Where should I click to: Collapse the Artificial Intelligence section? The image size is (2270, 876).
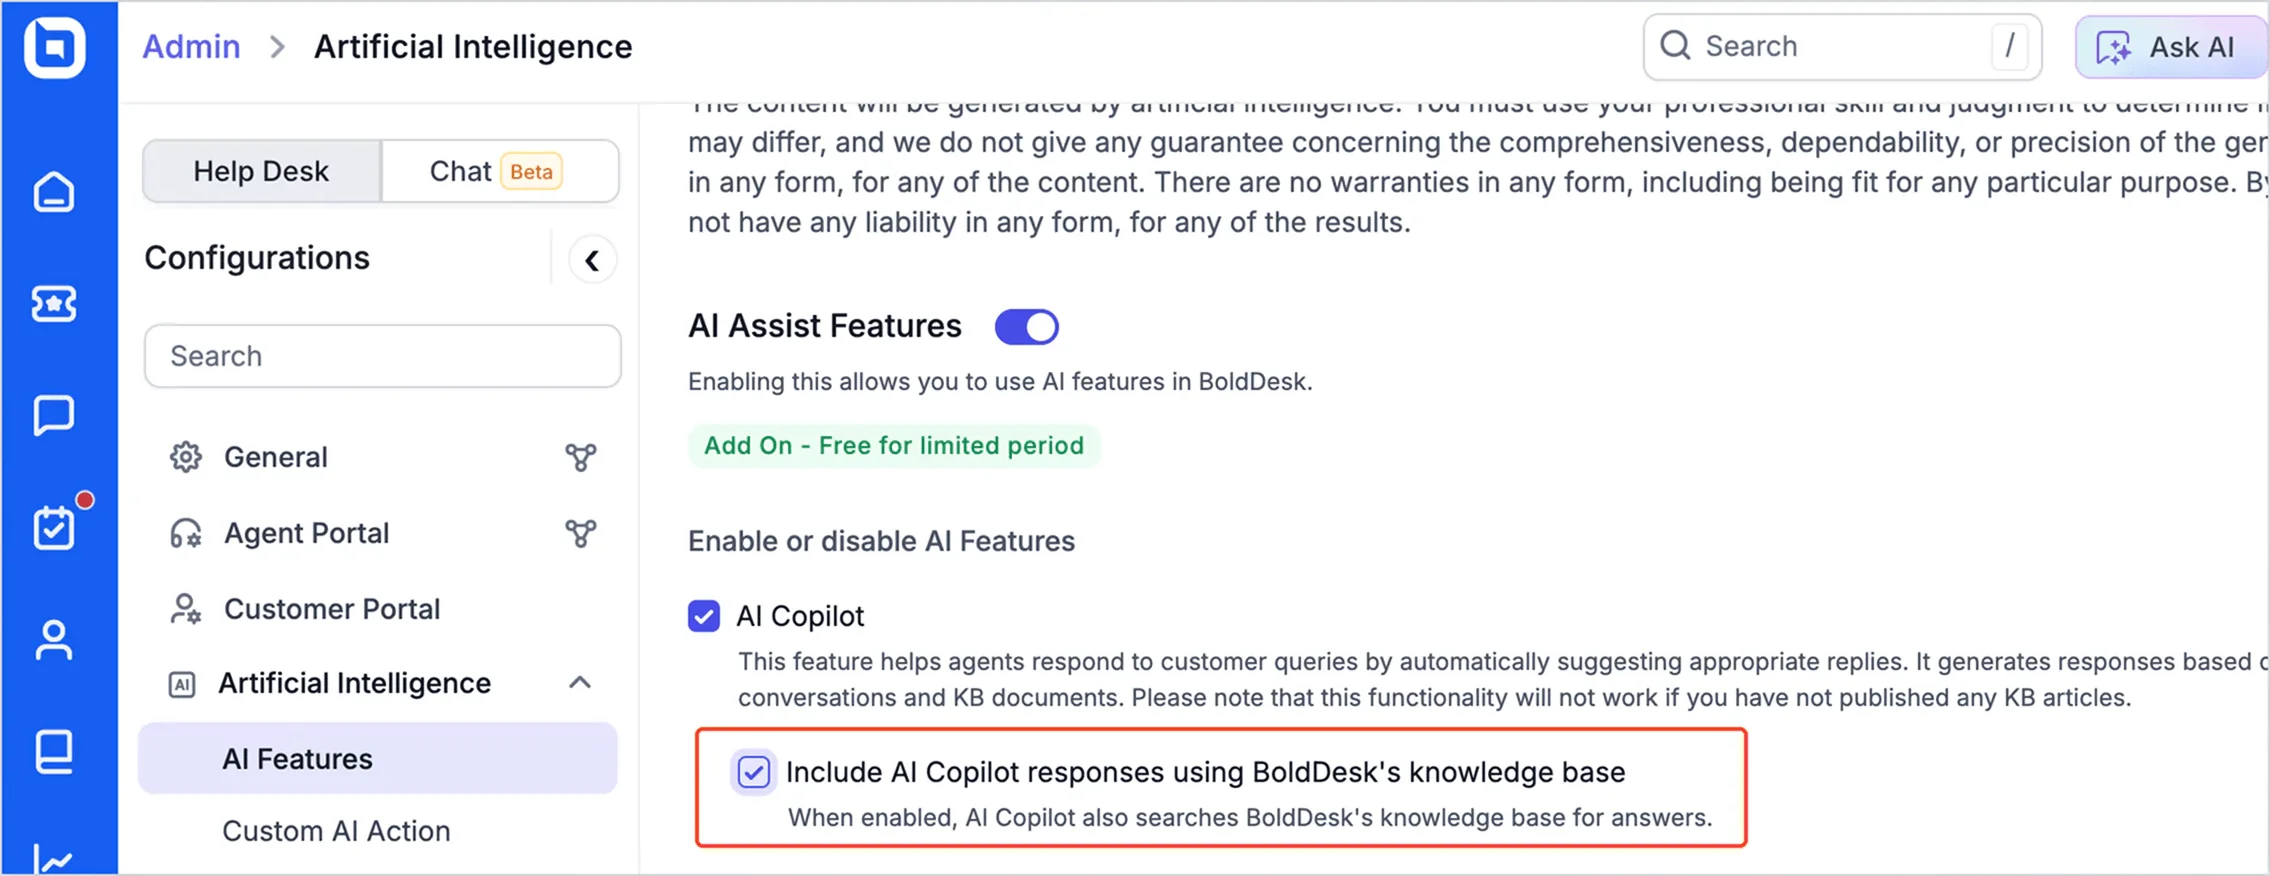click(x=580, y=683)
